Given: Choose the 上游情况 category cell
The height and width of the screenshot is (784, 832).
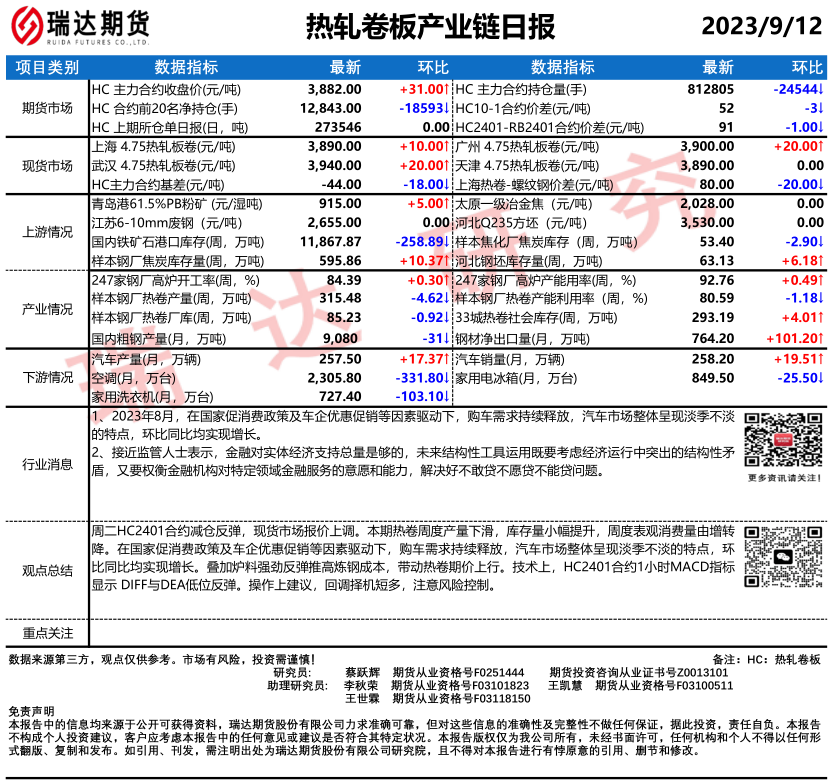Looking at the screenshot, I should 46,232.
